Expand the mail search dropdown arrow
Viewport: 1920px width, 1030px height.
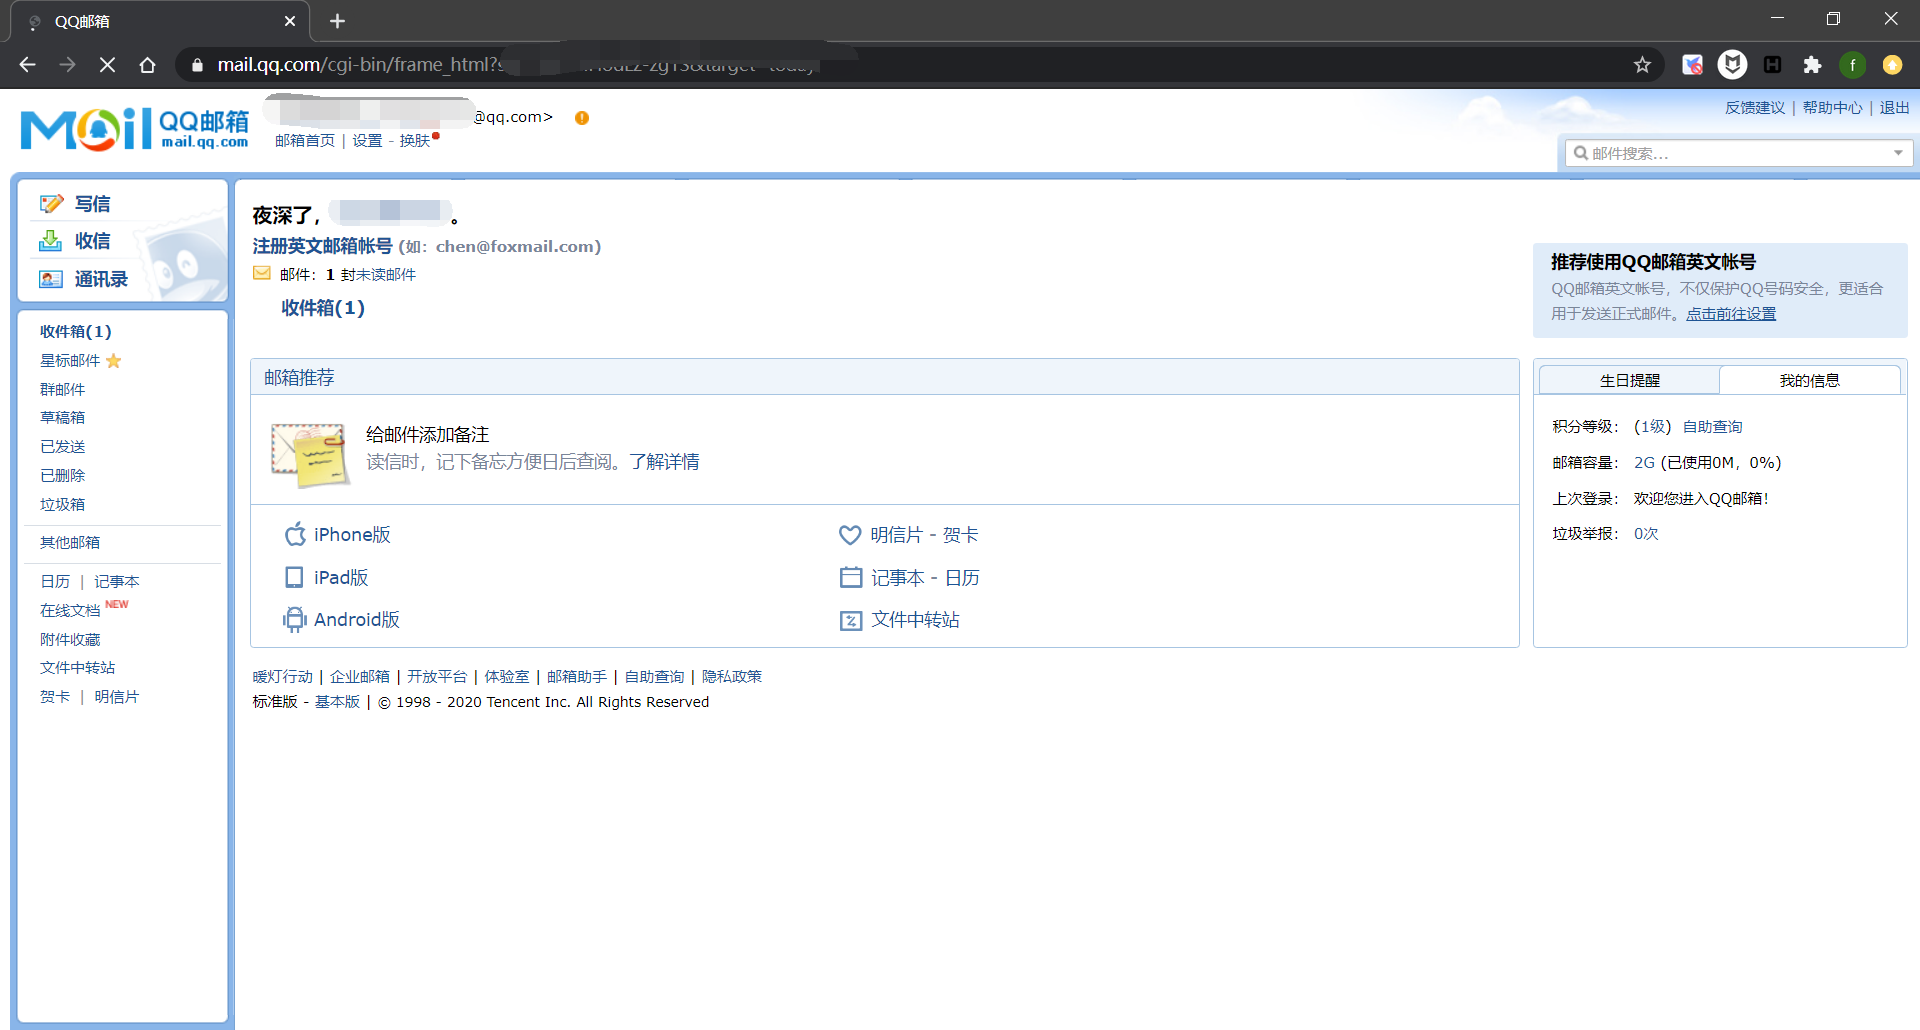pos(1898,153)
